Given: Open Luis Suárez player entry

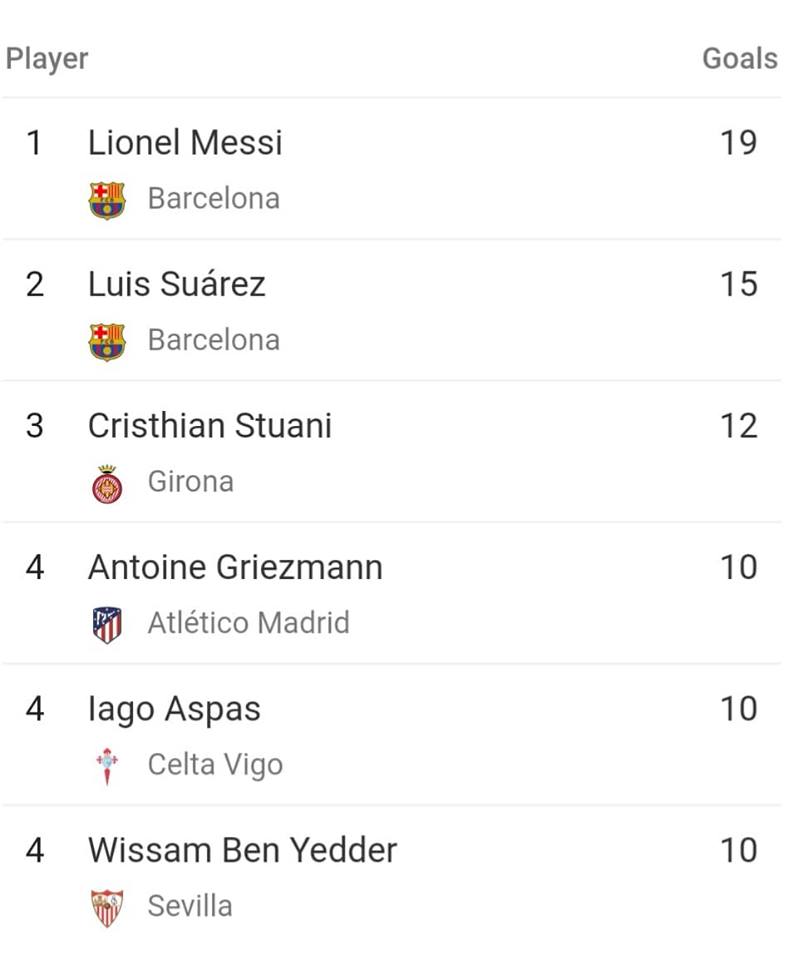Looking at the screenshot, I should [176, 284].
